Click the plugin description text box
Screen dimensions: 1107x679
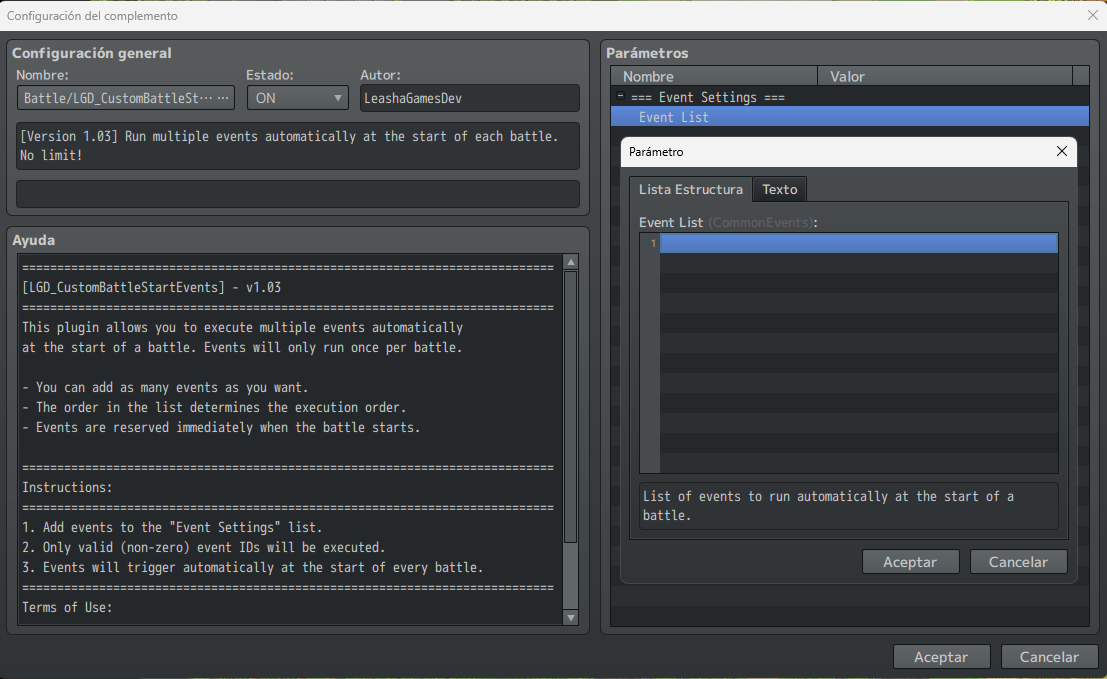pos(298,146)
